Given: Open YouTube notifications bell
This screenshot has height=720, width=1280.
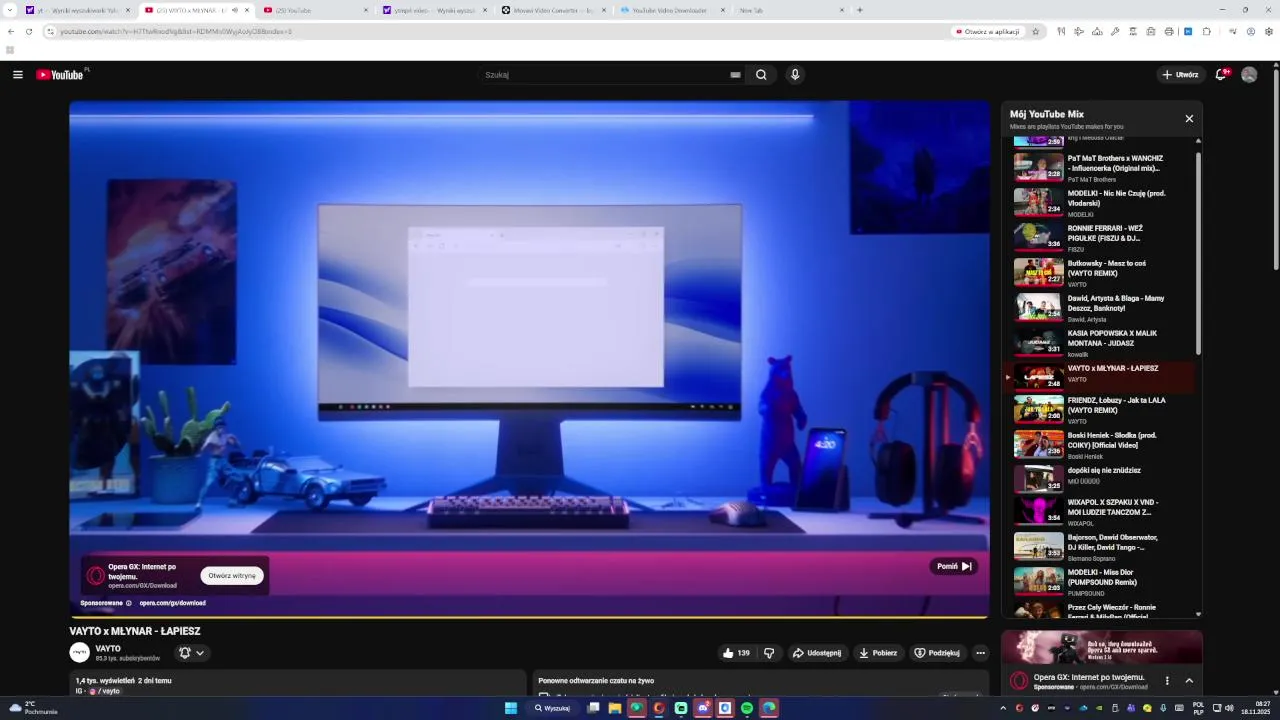Looking at the screenshot, I should (1222, 75).
